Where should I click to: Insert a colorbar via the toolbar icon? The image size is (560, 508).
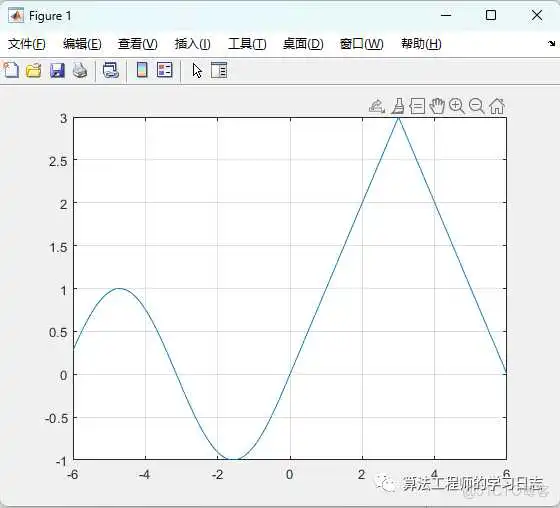point(142,70)
